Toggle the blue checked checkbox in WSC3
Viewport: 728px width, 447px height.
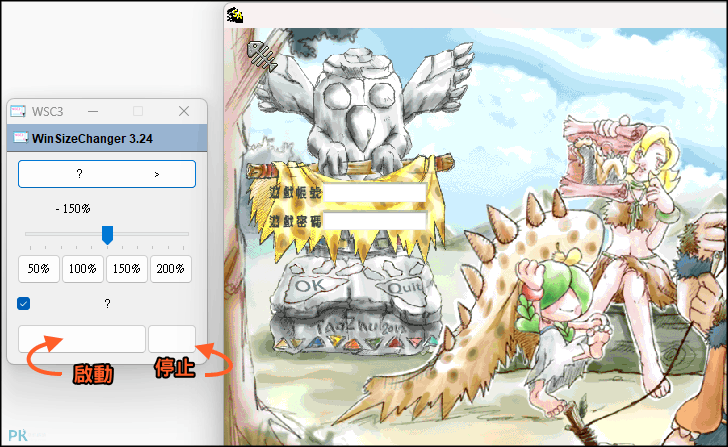(x=23, y=304)
